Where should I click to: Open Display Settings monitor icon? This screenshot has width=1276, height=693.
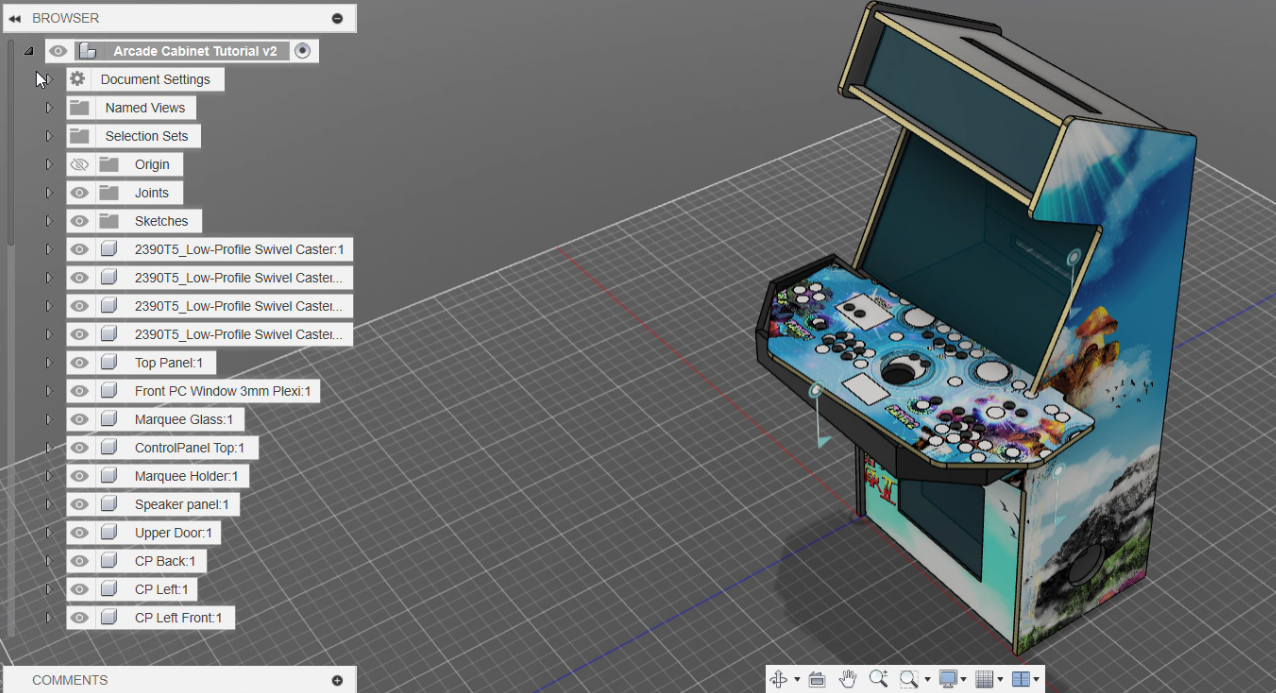pyautogui.click(x=948, y=679)
